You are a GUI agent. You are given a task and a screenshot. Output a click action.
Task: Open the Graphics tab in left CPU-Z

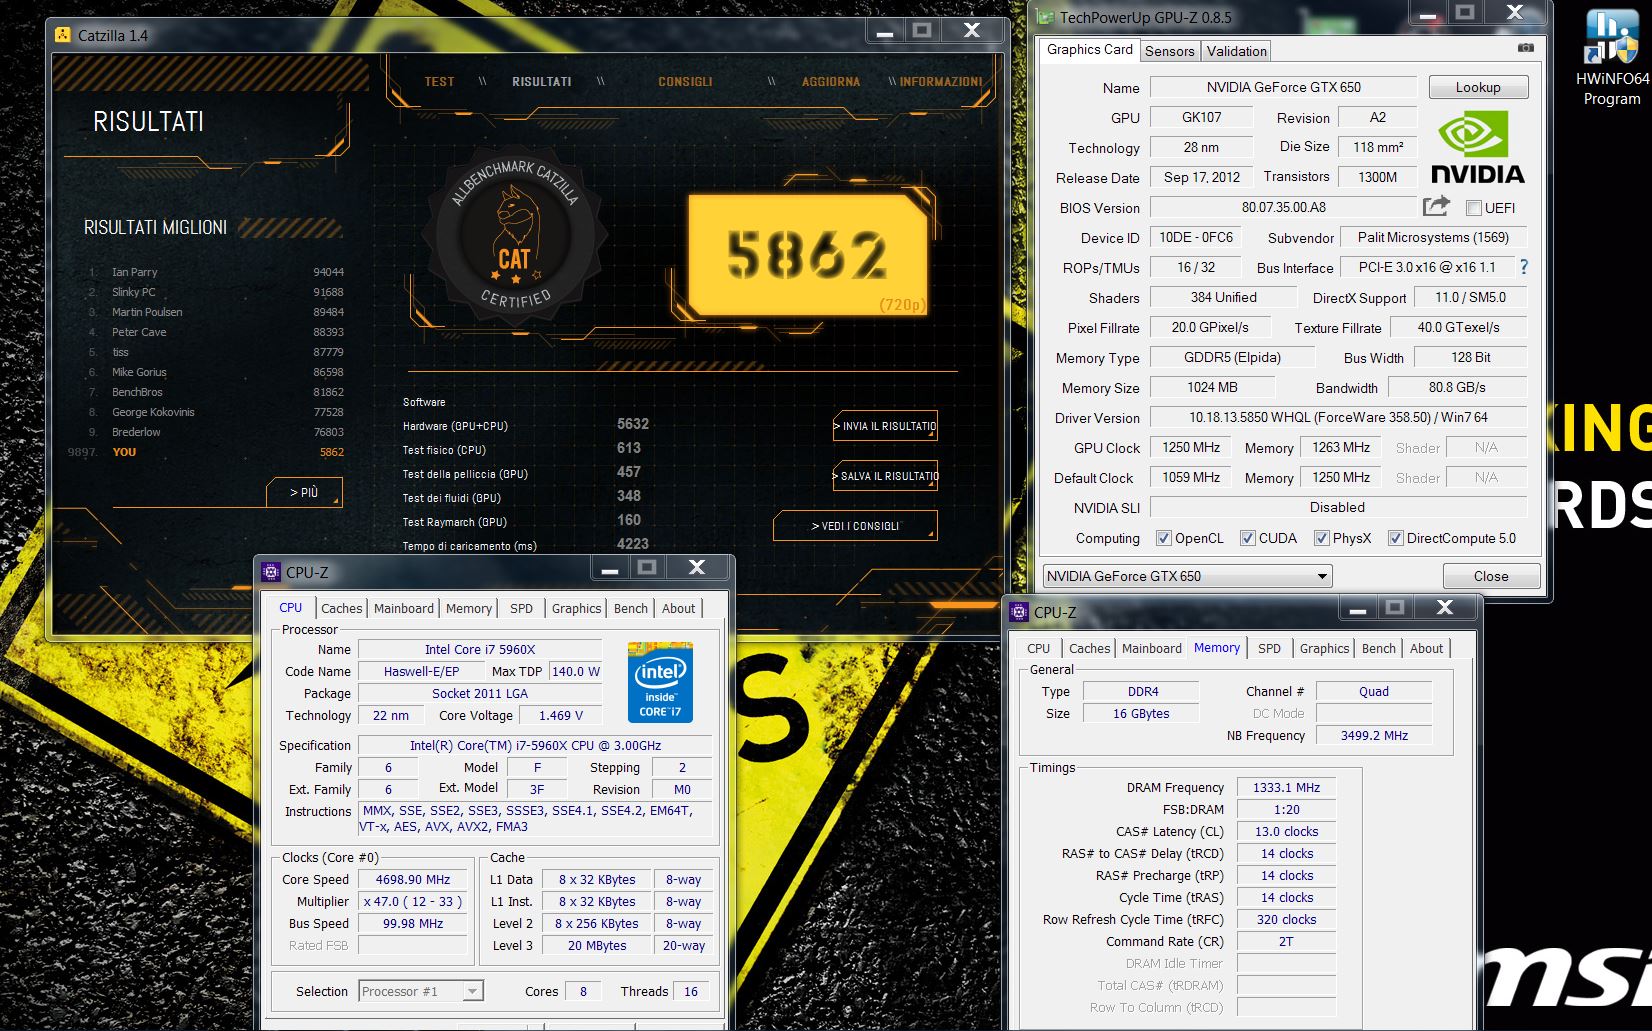coord(576,608)
